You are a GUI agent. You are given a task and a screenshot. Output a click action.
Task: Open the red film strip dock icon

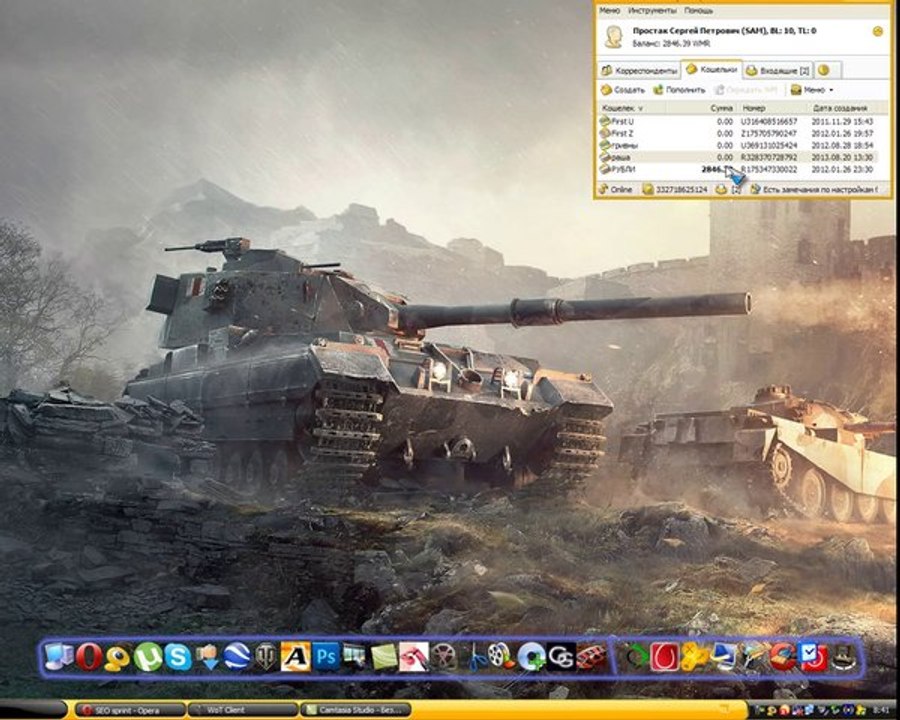(591, 657)
